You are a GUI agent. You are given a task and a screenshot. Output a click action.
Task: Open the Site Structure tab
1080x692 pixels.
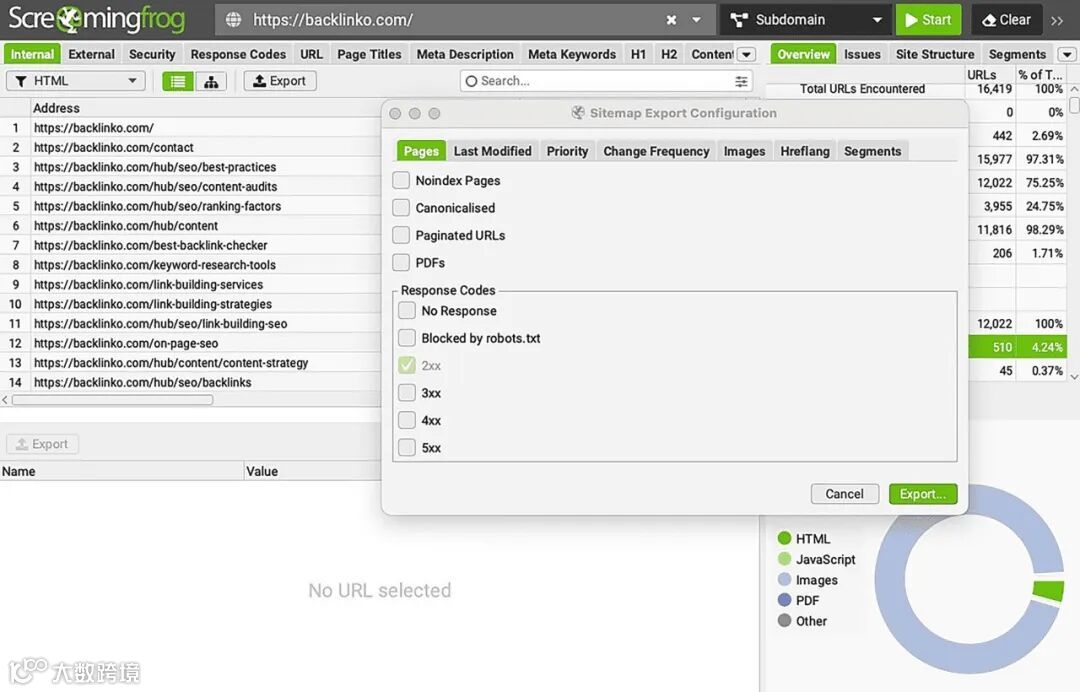(935, 54)
